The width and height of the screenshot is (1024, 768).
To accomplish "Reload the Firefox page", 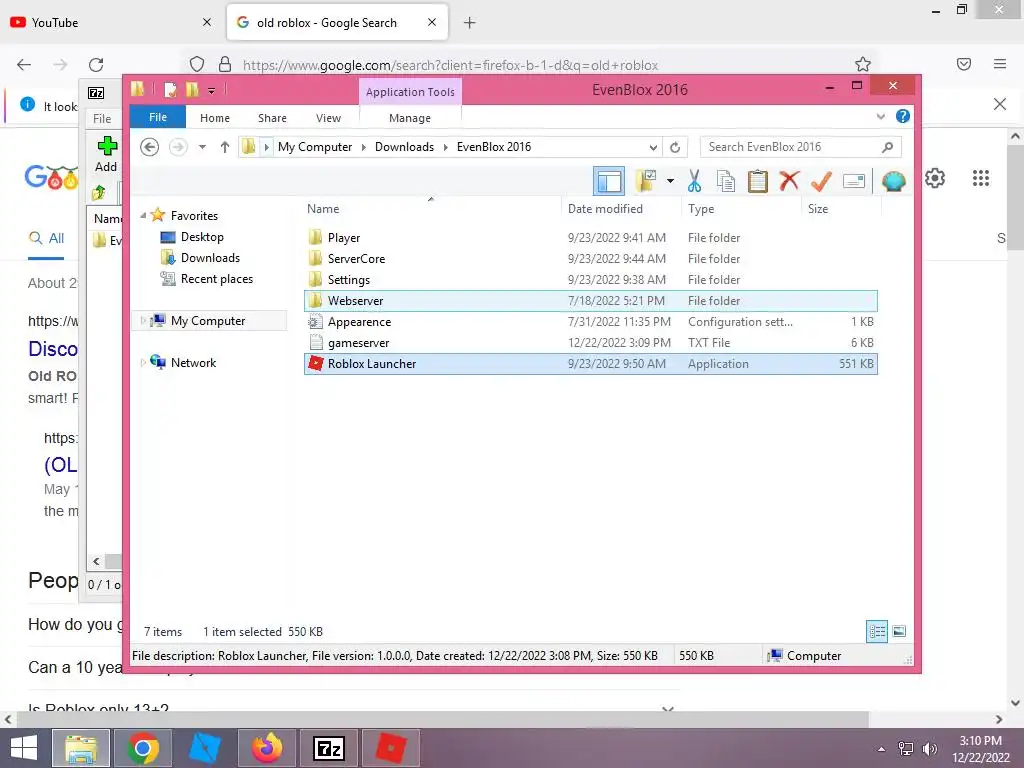I will (x=96, y=64).
